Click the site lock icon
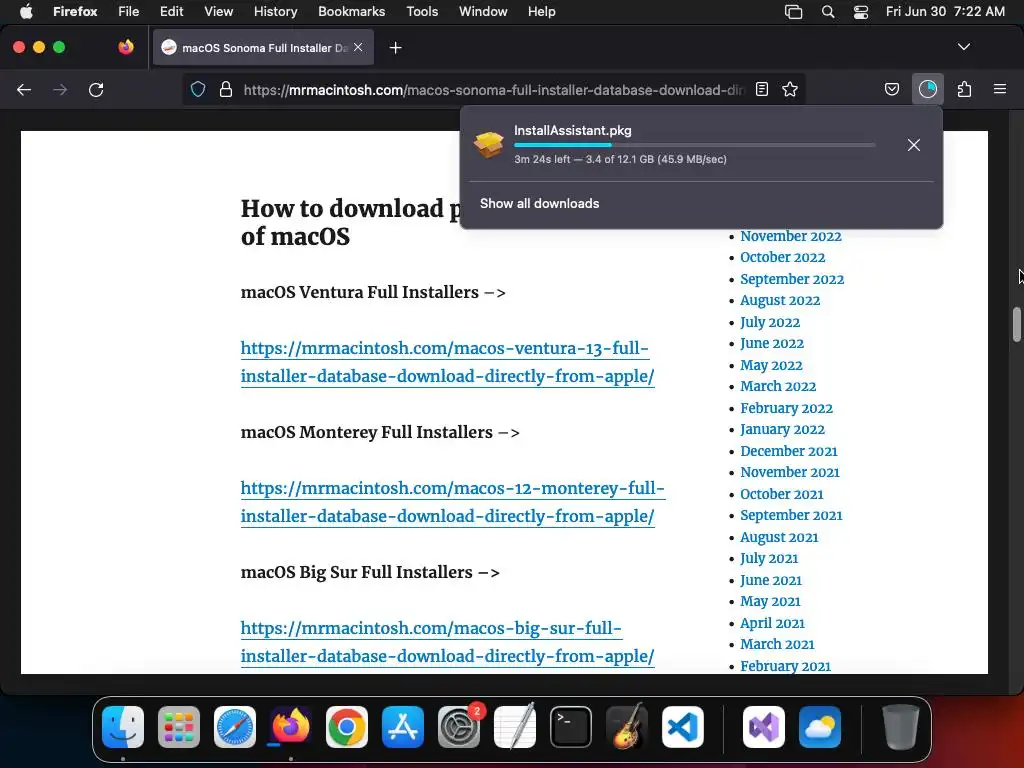This screenshot has width=1024, height=768. click(x=226, y=89)
